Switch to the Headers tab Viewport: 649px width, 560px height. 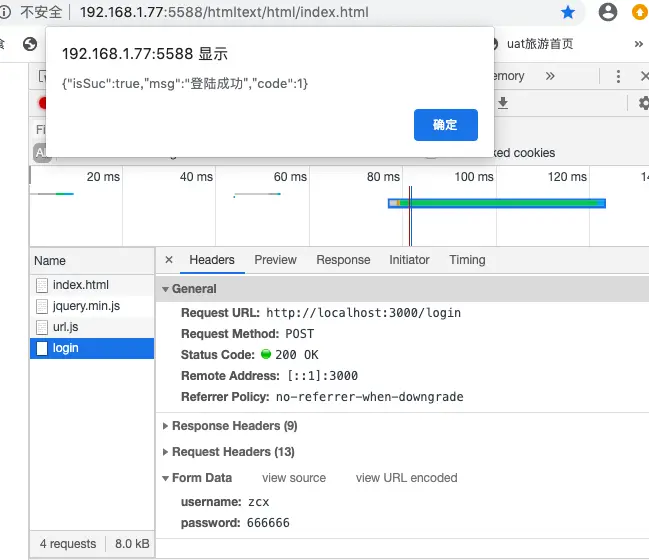click(x=212, y=260)
